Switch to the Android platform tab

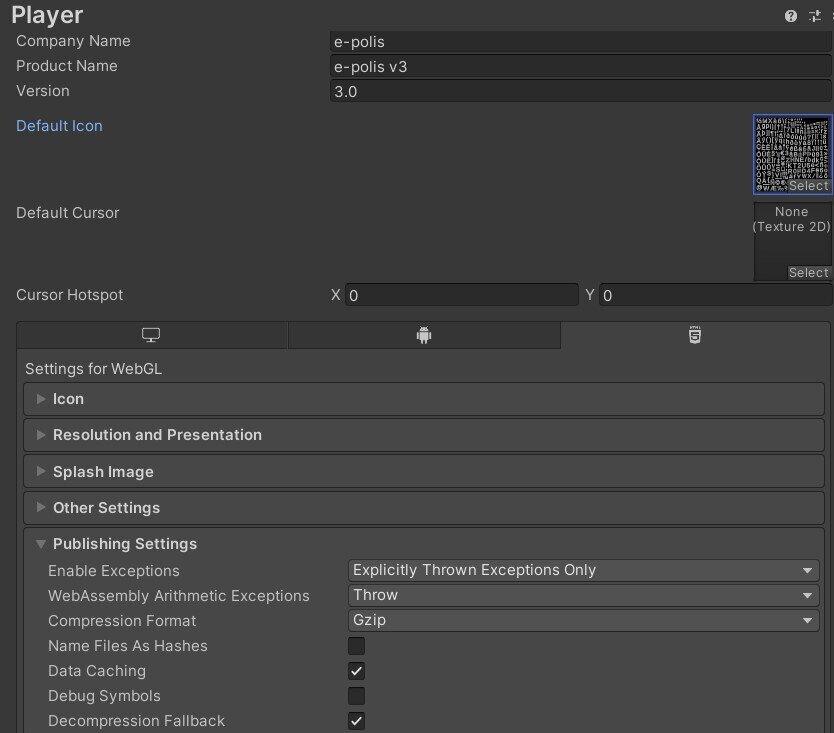tap(424, 335)
